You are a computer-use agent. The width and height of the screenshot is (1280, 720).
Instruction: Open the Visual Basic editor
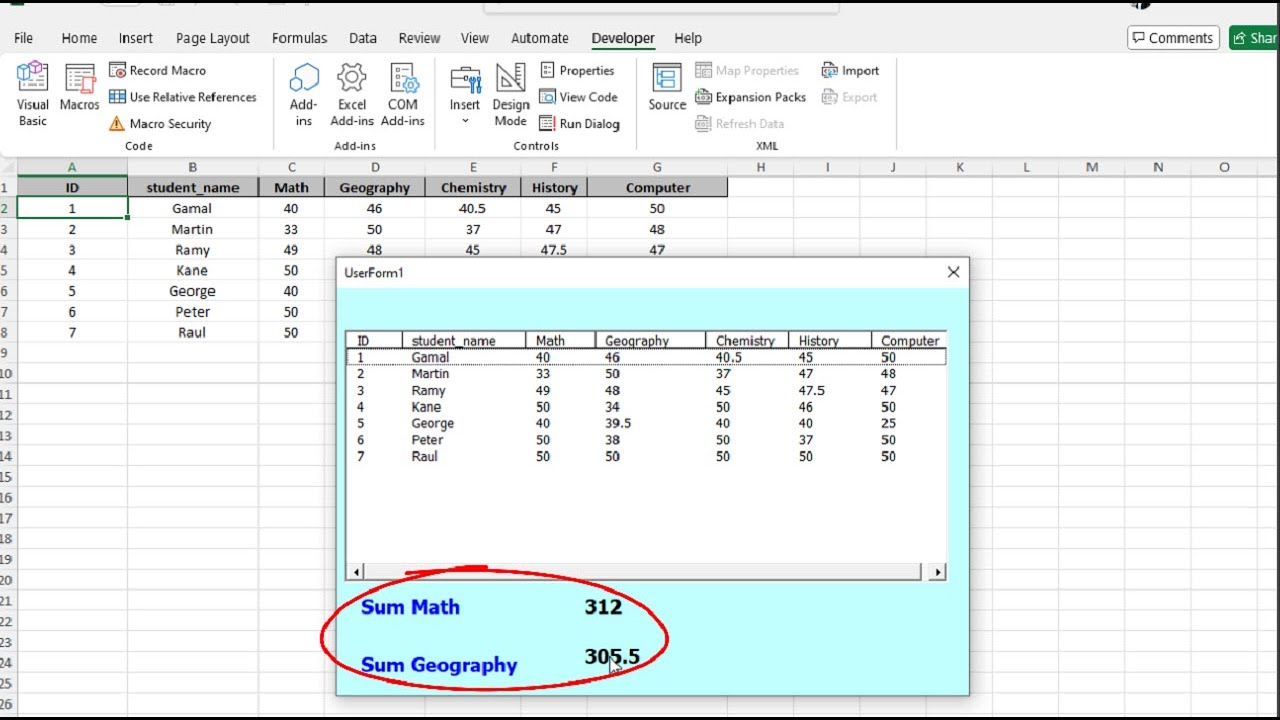33,94
